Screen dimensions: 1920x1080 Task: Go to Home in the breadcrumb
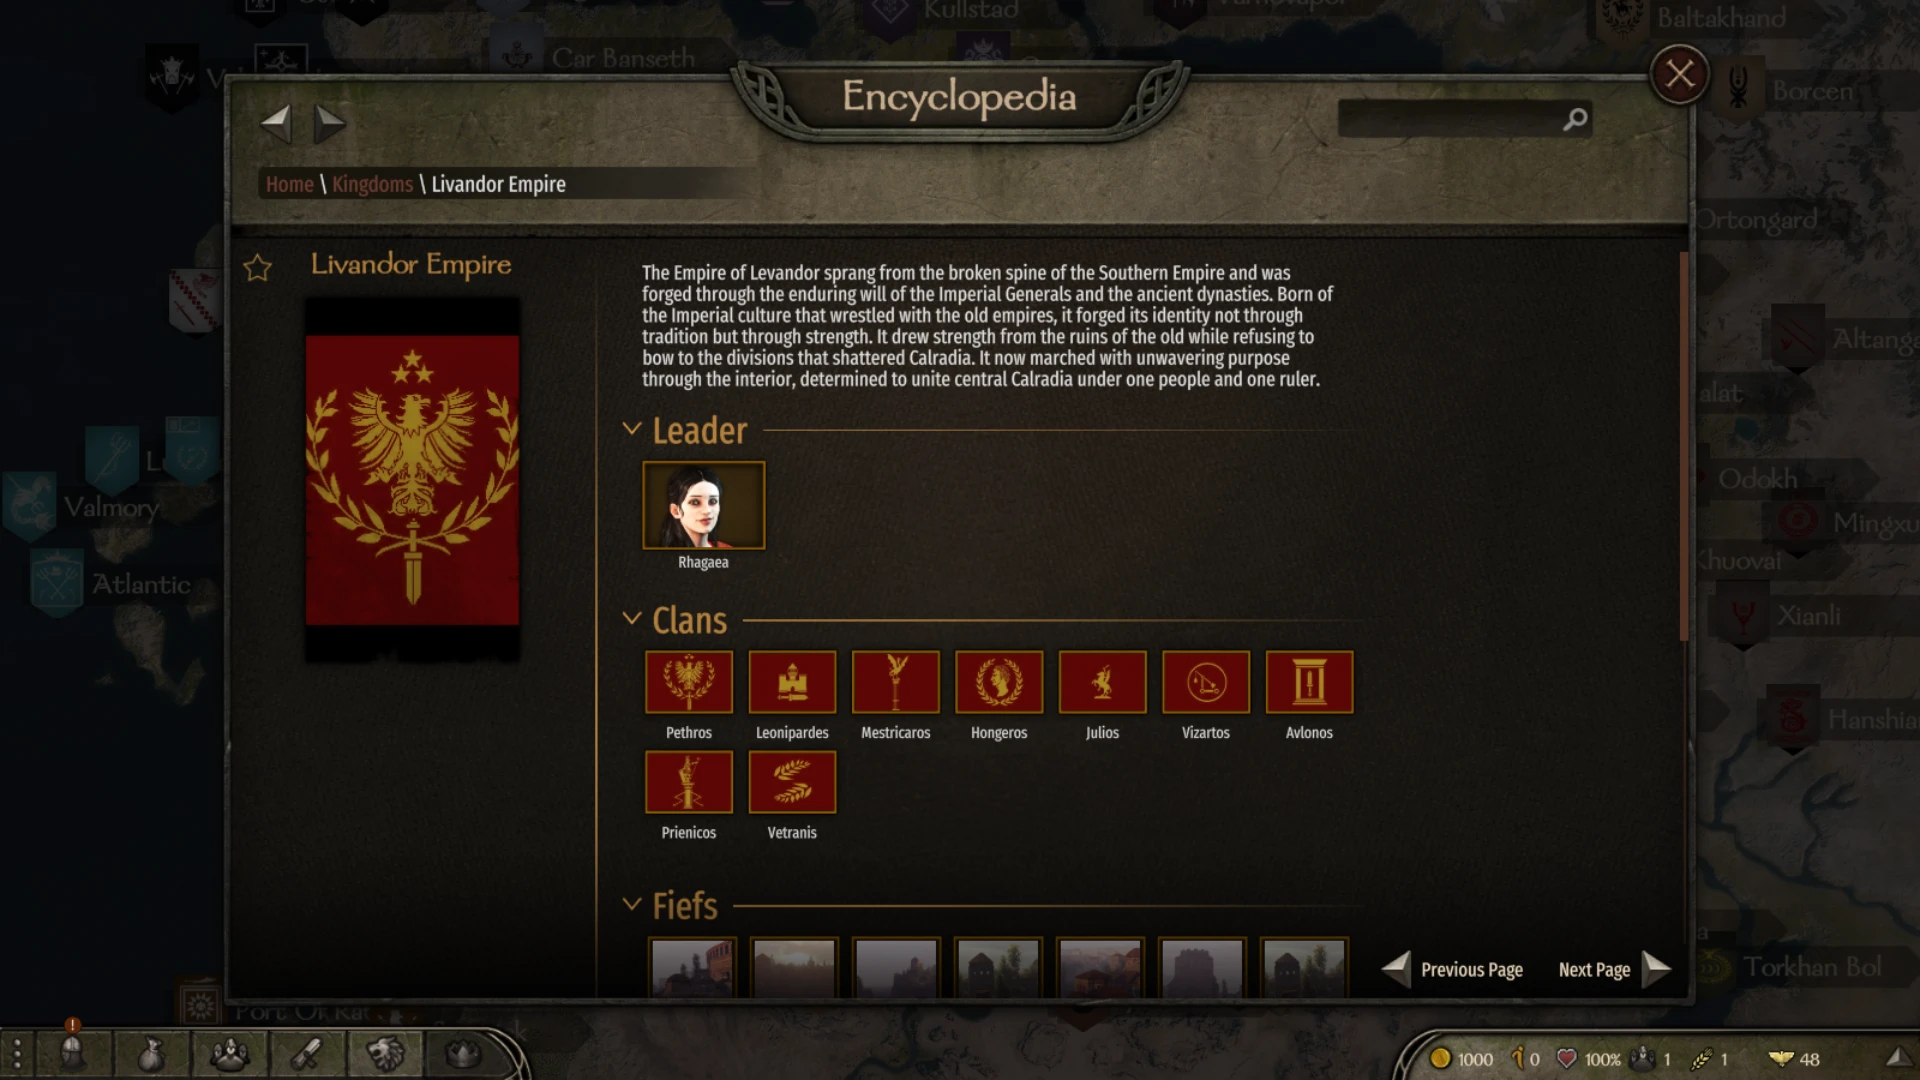(289, 184)
